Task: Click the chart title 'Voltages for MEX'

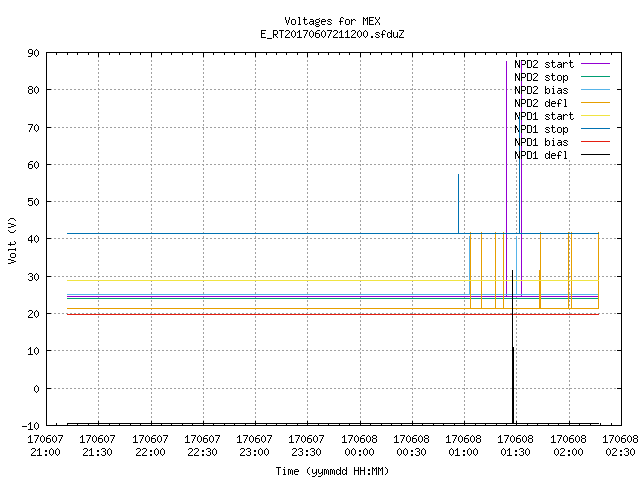Action: [x=332, y=21]
